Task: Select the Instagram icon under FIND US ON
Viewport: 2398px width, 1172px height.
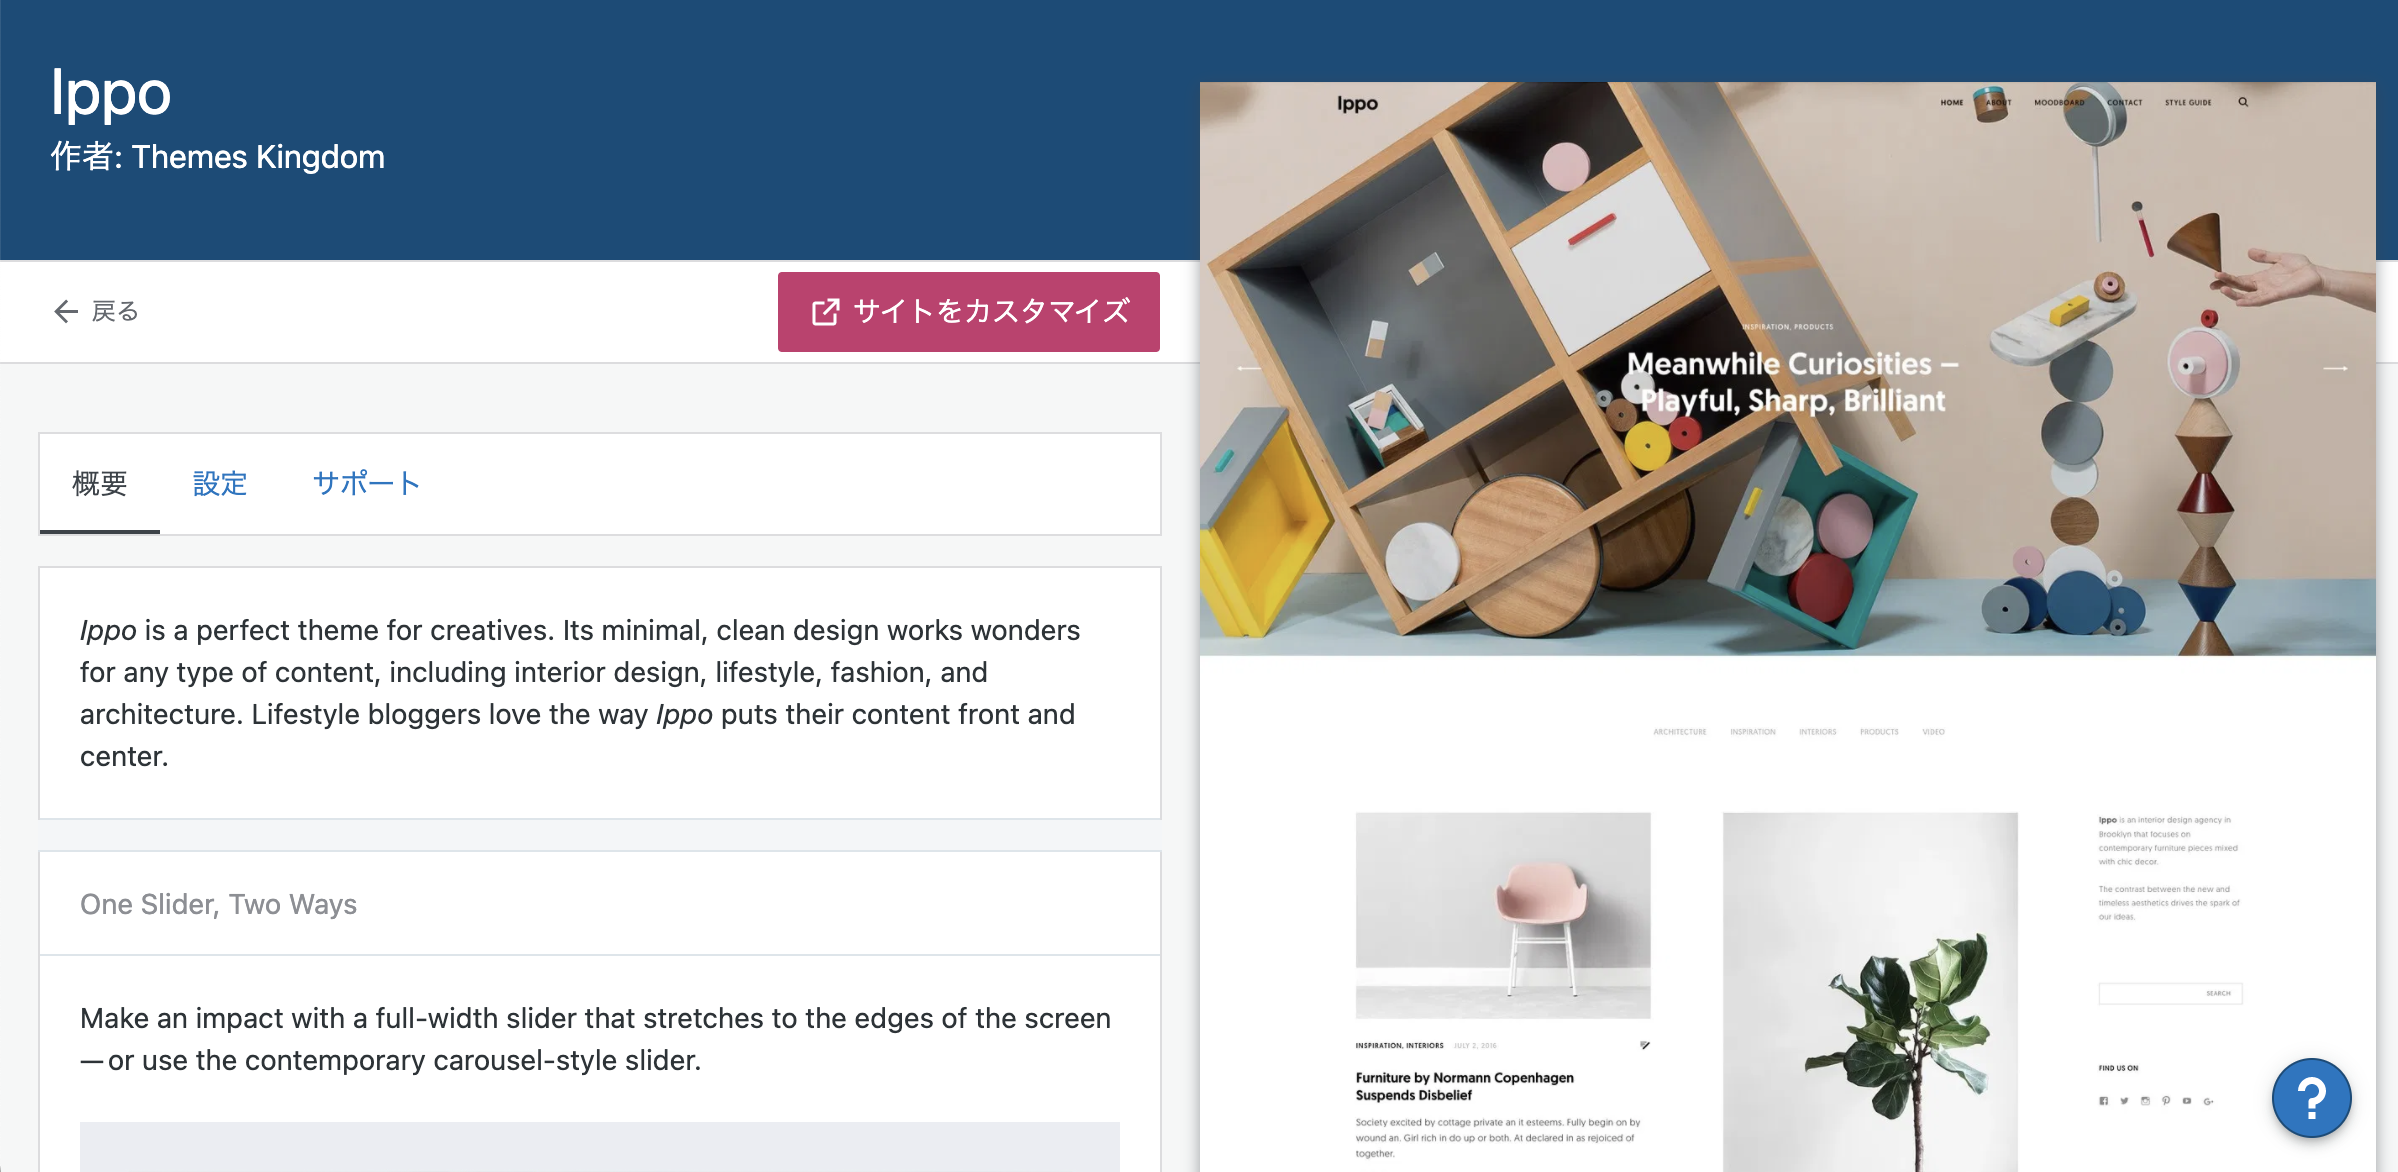Action: (x=2145, y=1101)
